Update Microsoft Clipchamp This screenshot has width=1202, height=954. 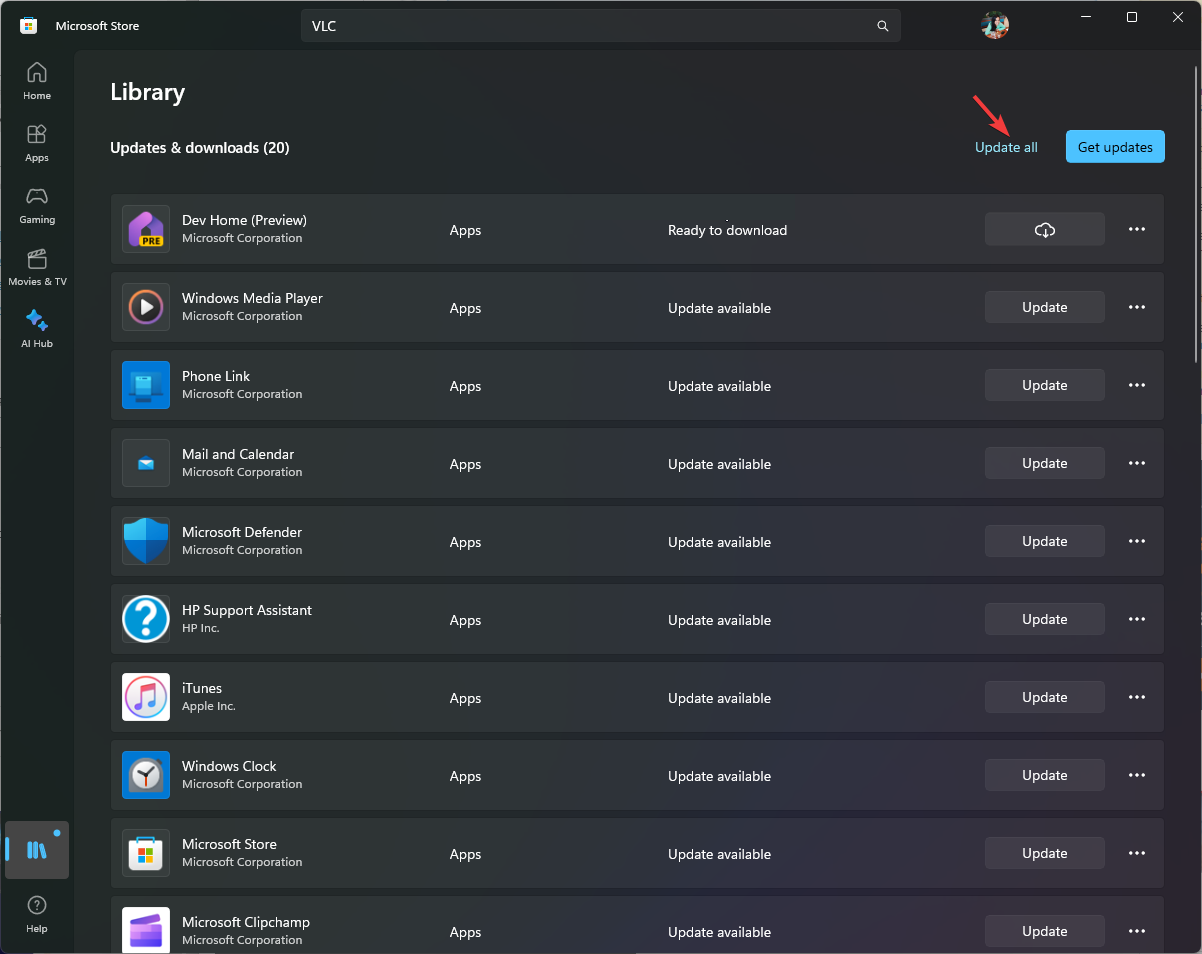(1045, 931)
